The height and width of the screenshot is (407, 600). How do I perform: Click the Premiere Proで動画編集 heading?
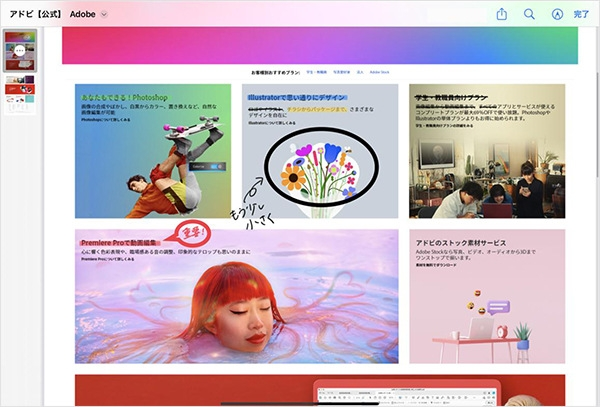point(119,243)
